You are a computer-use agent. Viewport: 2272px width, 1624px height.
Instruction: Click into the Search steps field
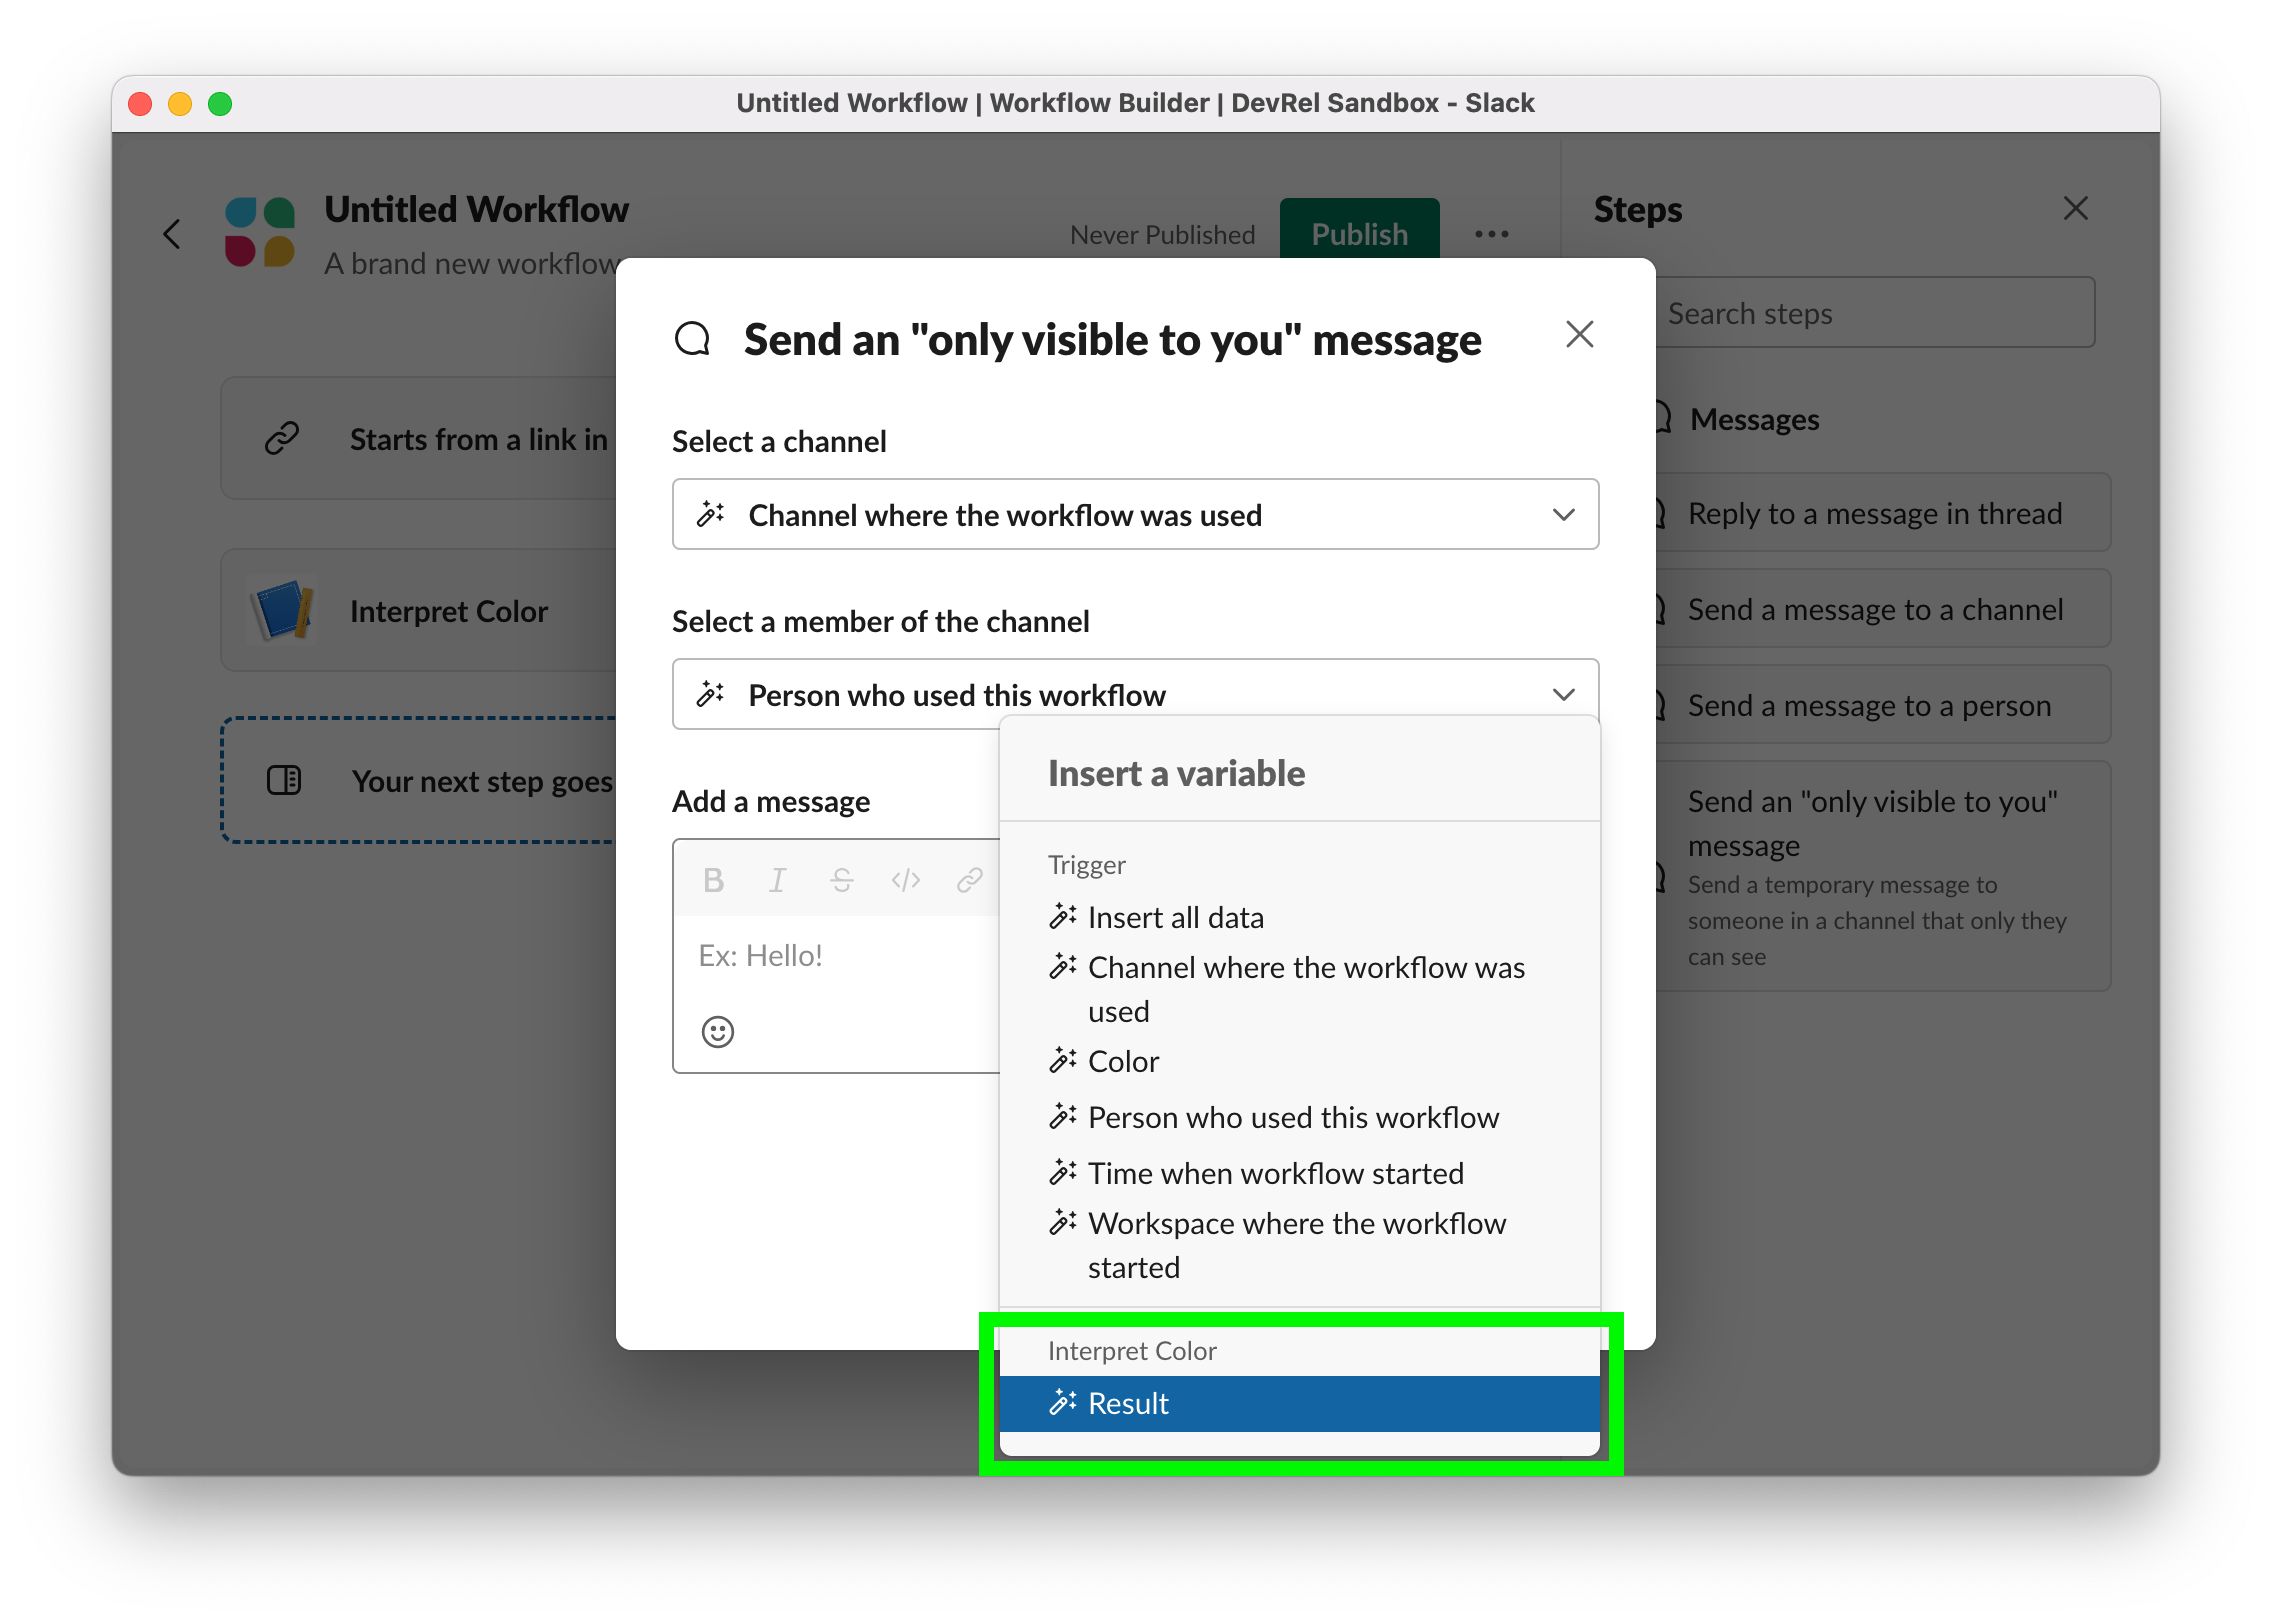[x=1876, y=313]
